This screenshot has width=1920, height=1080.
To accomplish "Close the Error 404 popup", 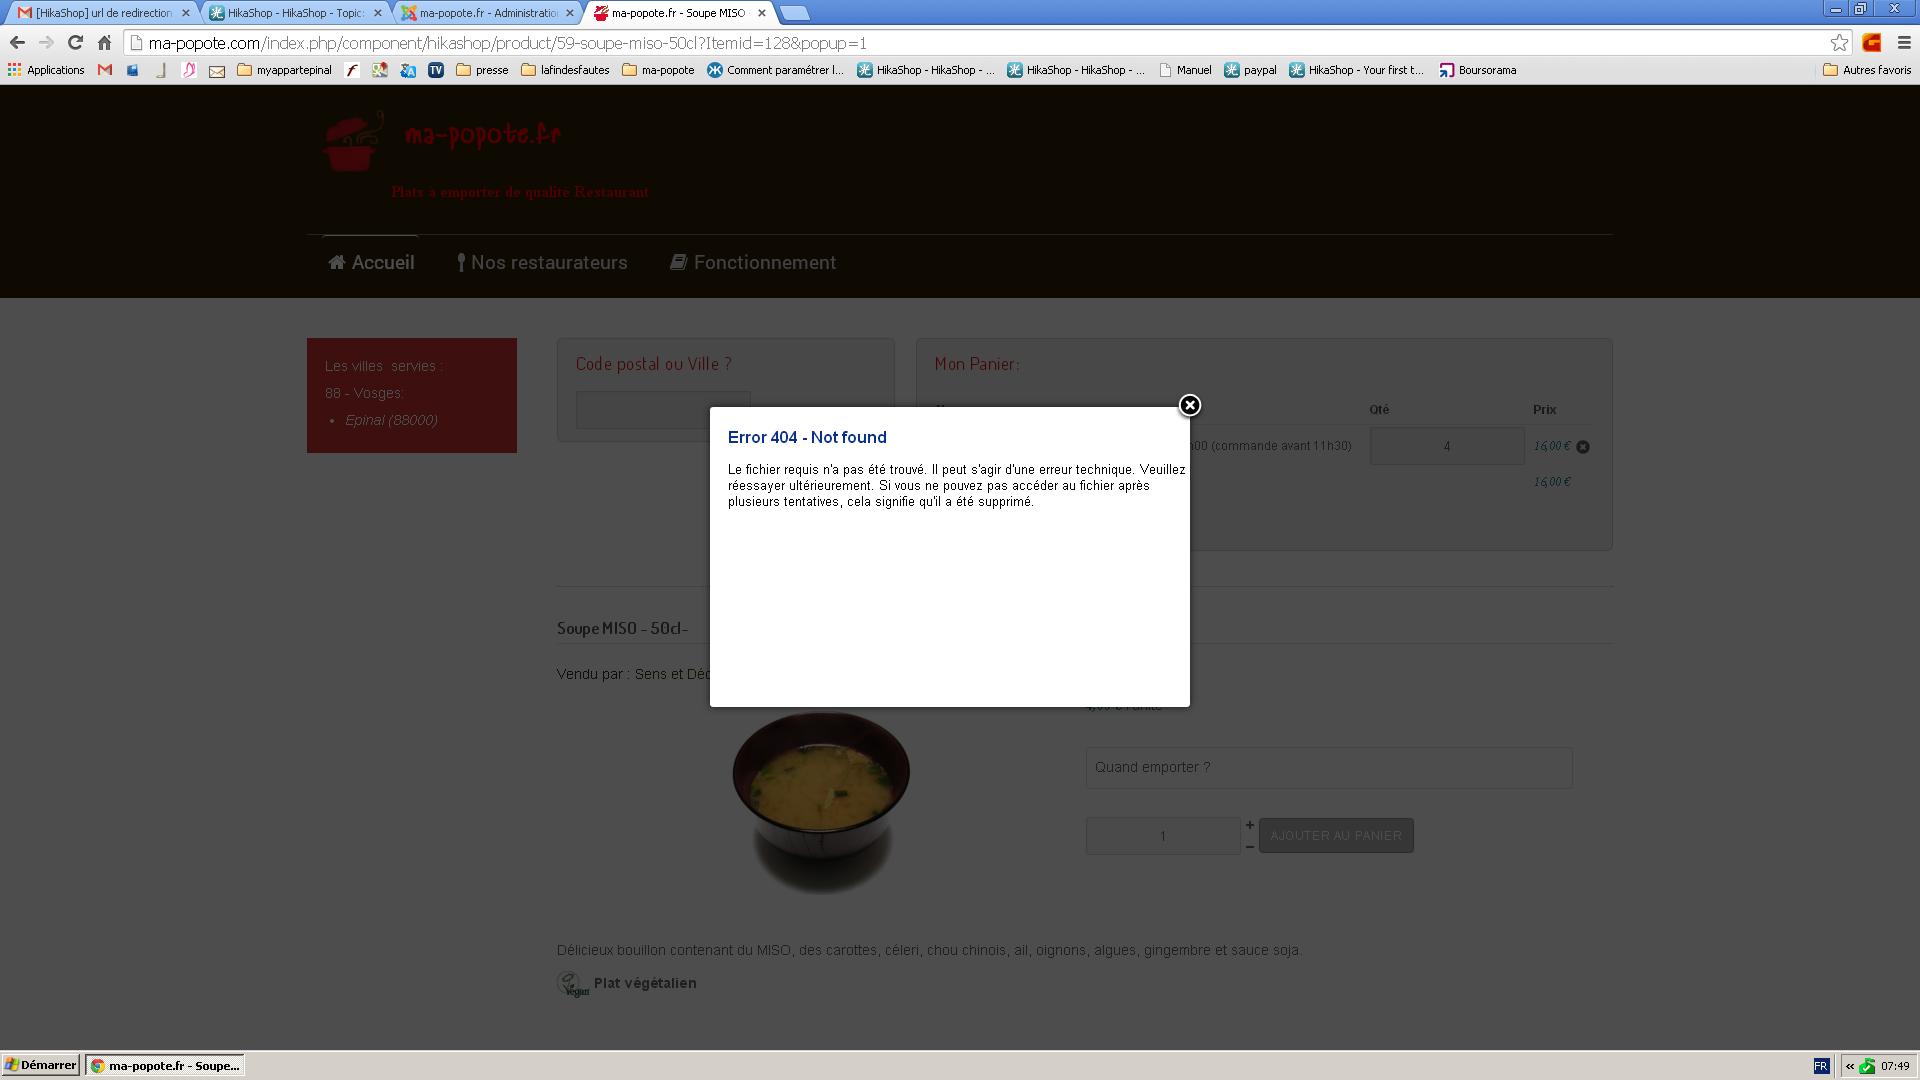I will coord(1189,405).
